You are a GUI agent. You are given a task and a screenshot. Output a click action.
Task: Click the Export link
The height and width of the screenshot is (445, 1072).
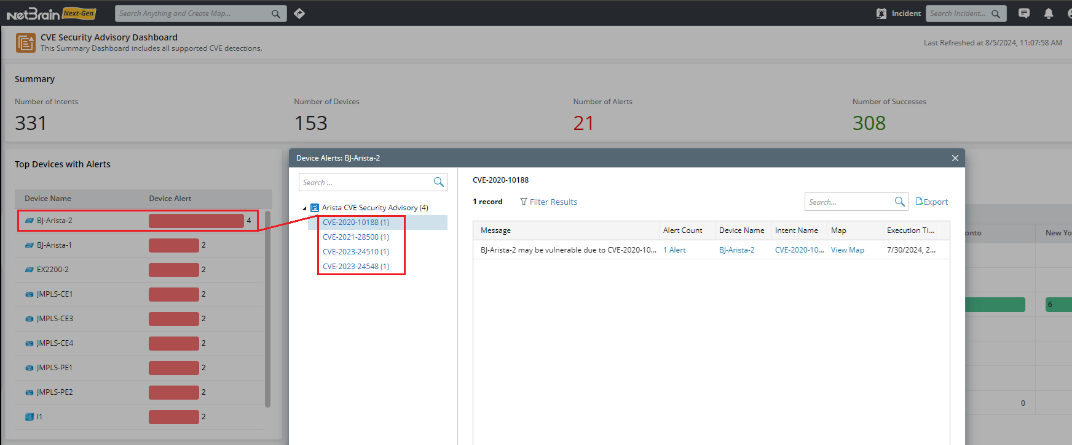[x=936, y=202]
